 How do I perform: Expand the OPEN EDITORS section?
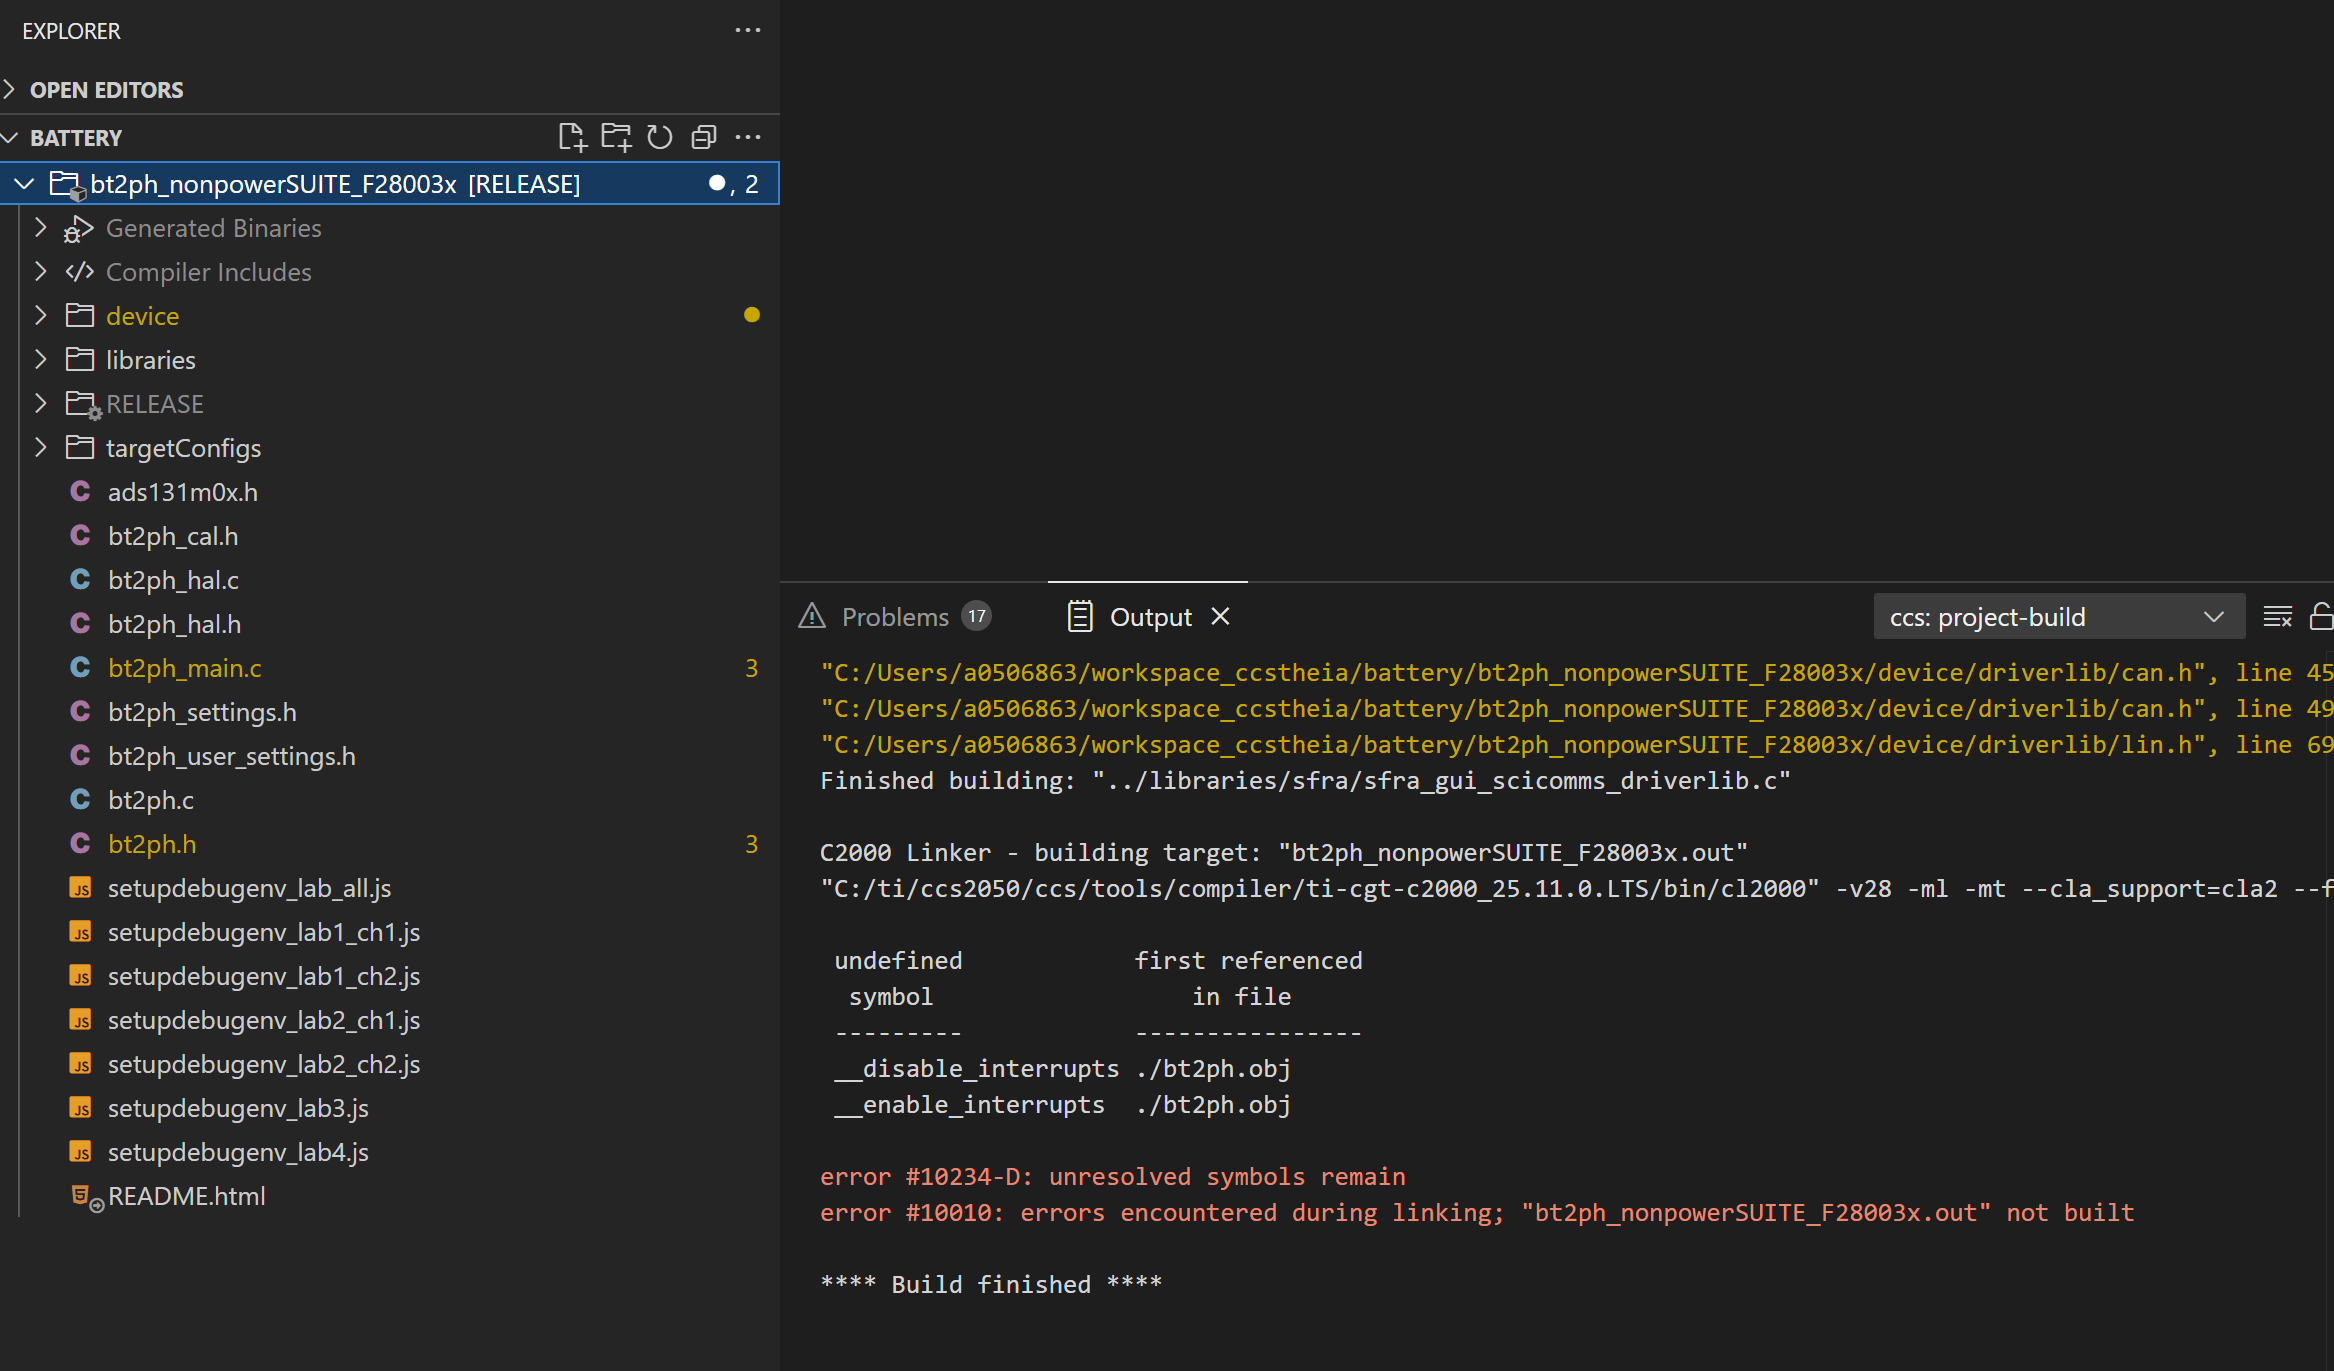point(10,89)
